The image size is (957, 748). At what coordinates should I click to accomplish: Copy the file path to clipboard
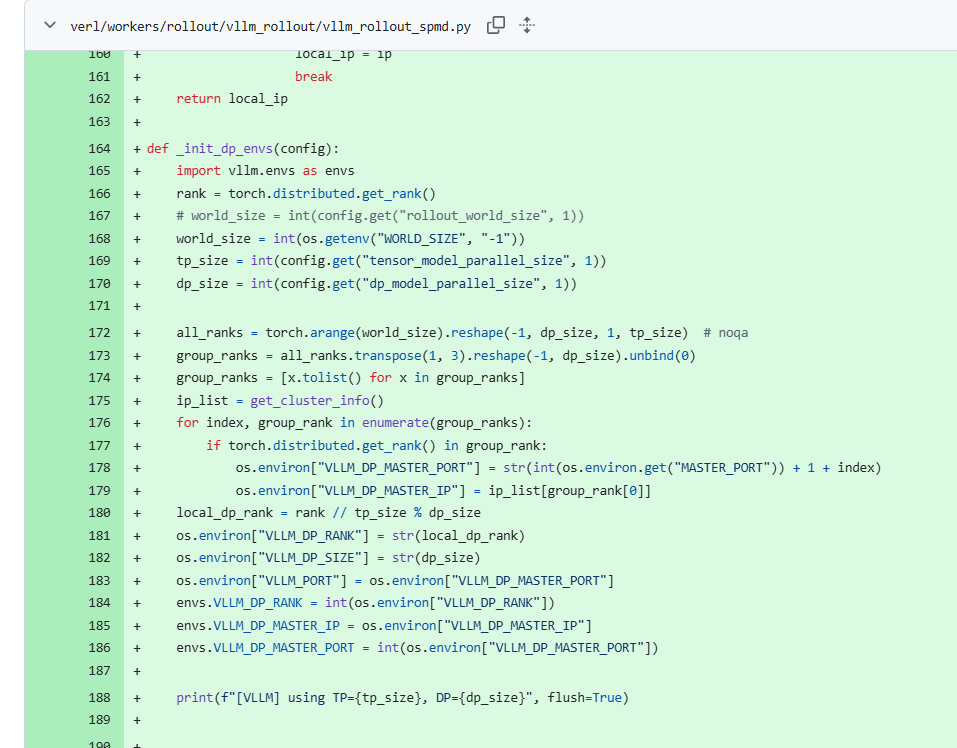coord(496,26)
